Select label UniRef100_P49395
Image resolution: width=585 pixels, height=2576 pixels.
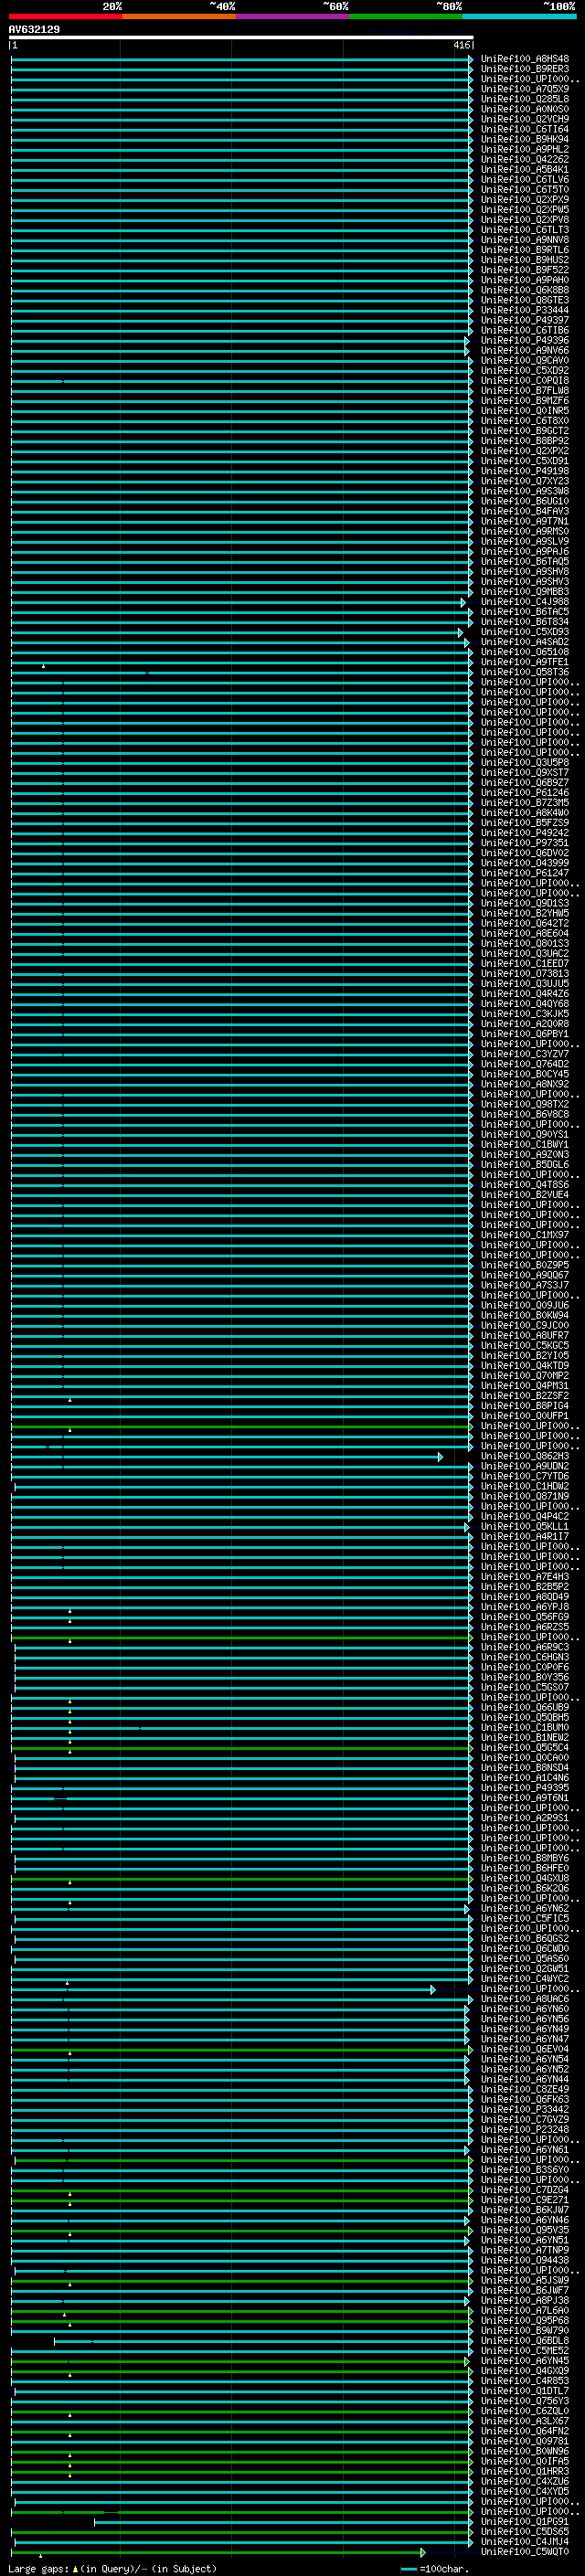click(525, 1787)
